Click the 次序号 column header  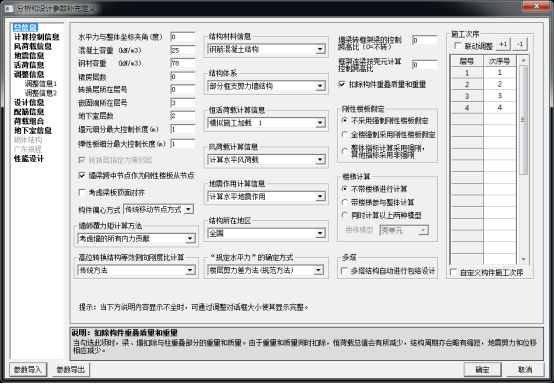pos(500,61)
